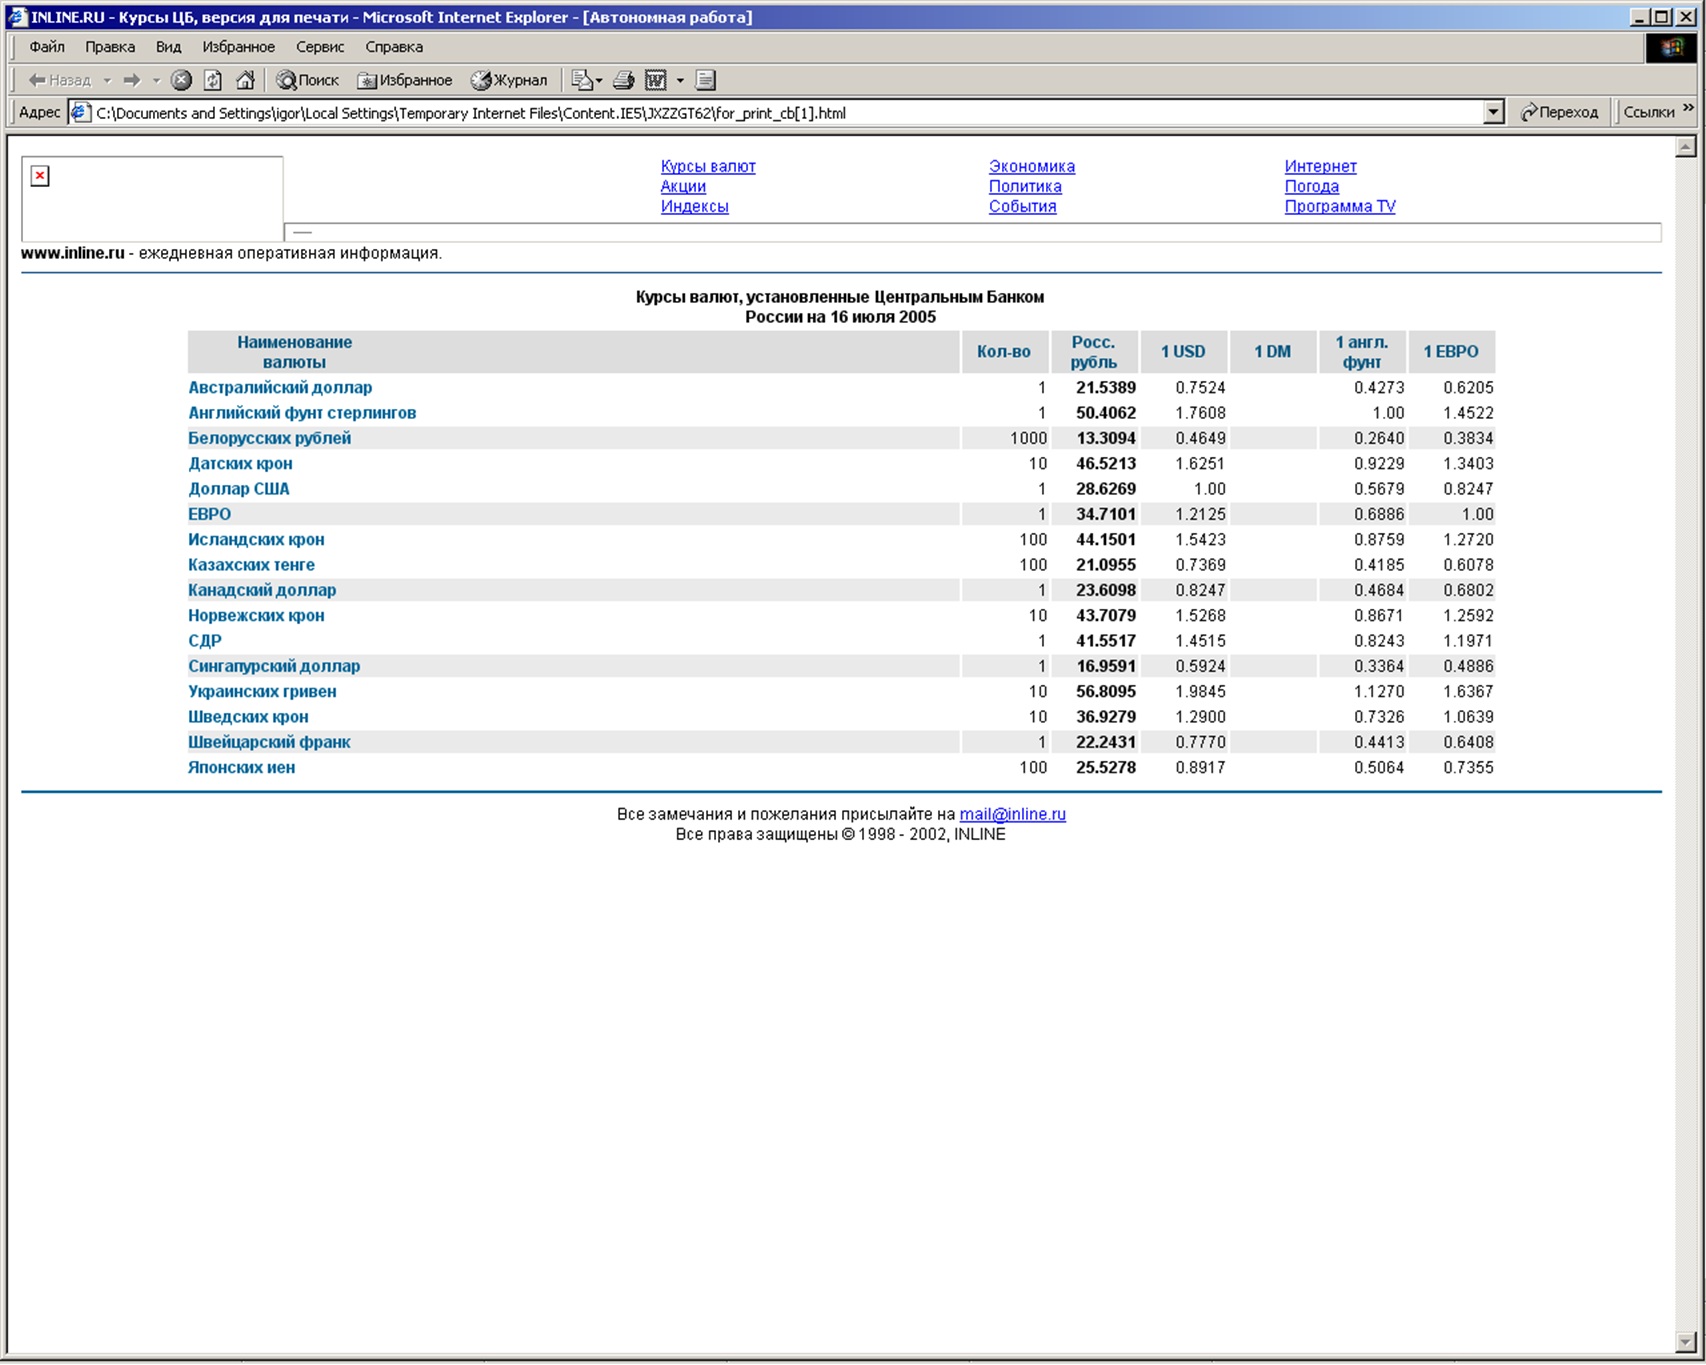The height and width of the screenshot is (1365, 1706).
Task: Click the 1 ЕВРО column header
Action: (x=1450, y=352)
